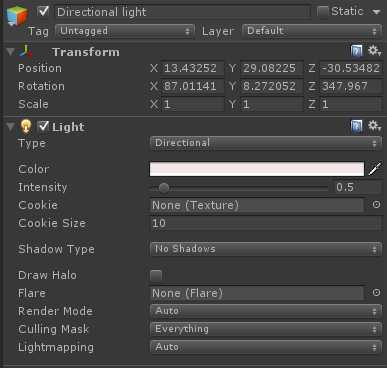Click the Scale Z field

pos(351,104)
